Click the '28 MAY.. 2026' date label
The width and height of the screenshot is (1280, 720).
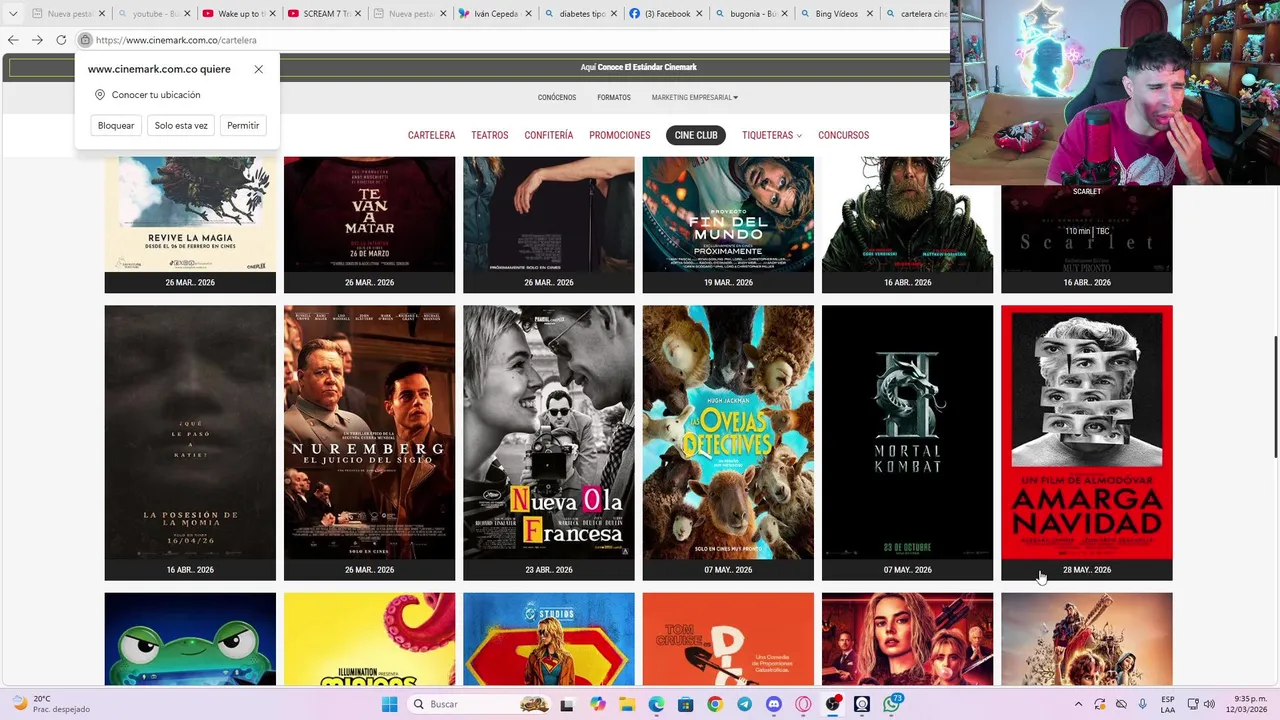[1087, 570]
